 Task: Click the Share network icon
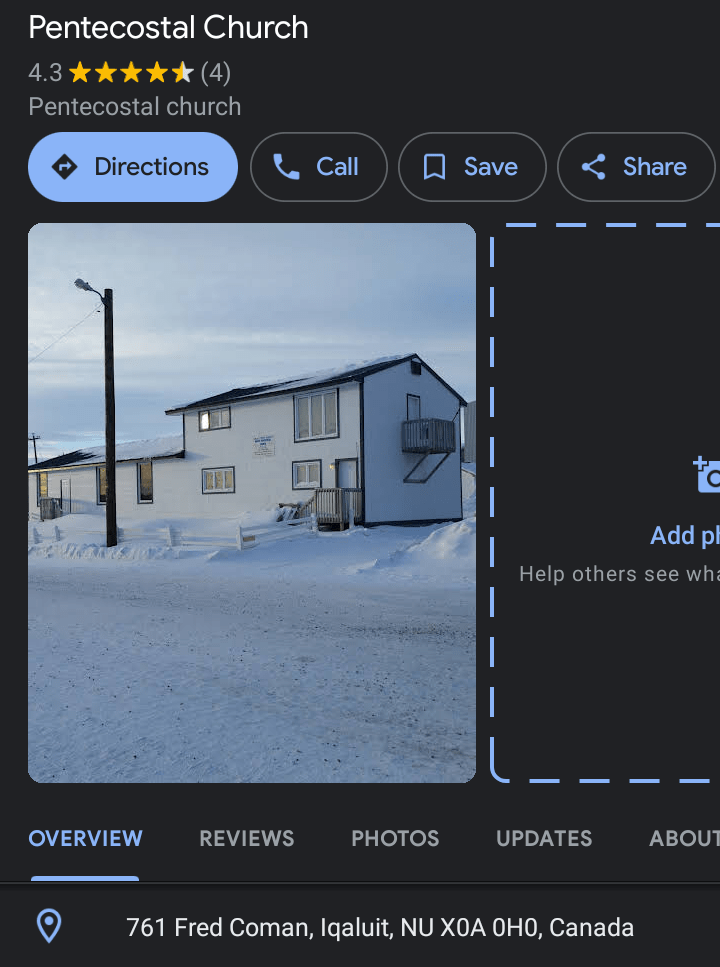pos(594,167)
